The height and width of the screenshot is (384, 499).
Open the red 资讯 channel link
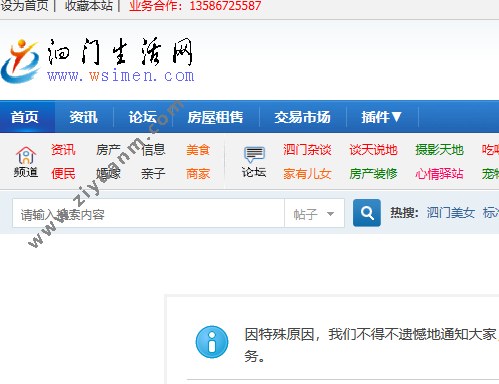[x=63, y=150]
